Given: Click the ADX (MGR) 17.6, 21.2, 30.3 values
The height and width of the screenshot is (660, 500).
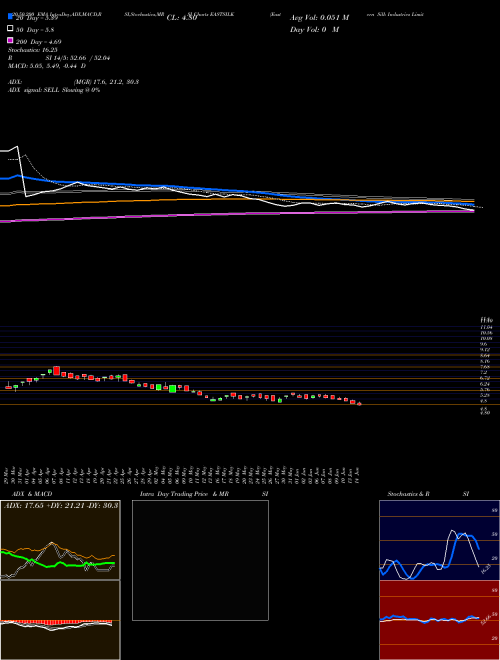Looking at the screenshot, I should [x=106, y=82].
